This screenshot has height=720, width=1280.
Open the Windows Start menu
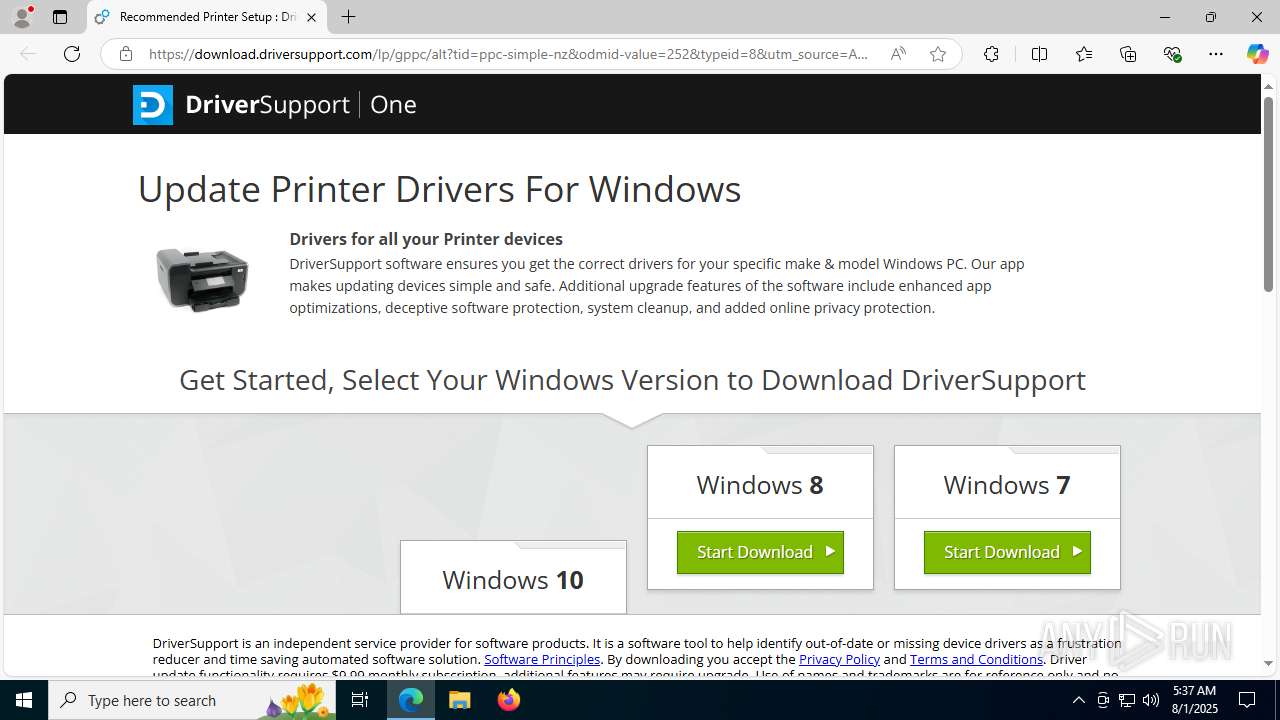[x=24, y=700]
